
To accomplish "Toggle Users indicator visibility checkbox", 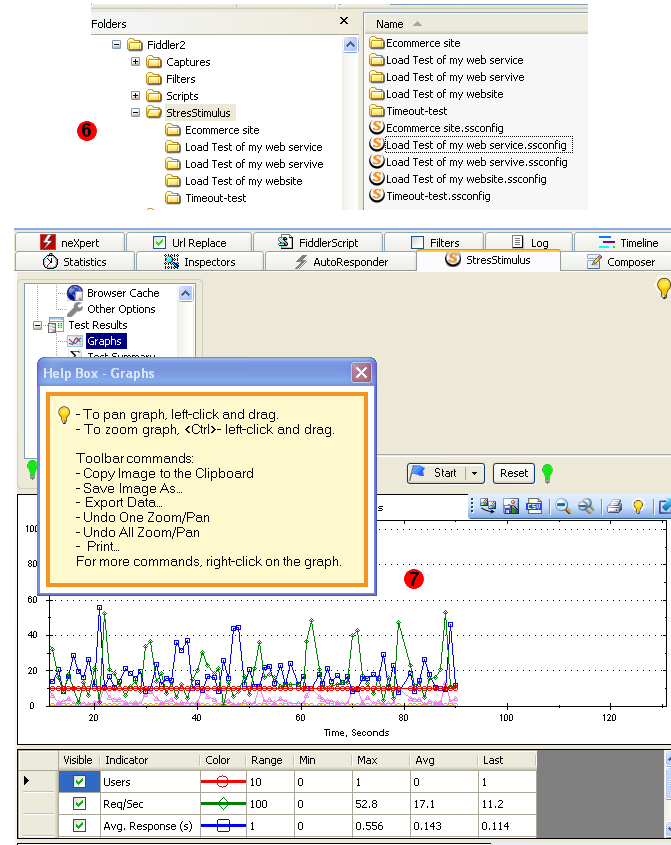I will pyautogui.click(x=79, y=781).
